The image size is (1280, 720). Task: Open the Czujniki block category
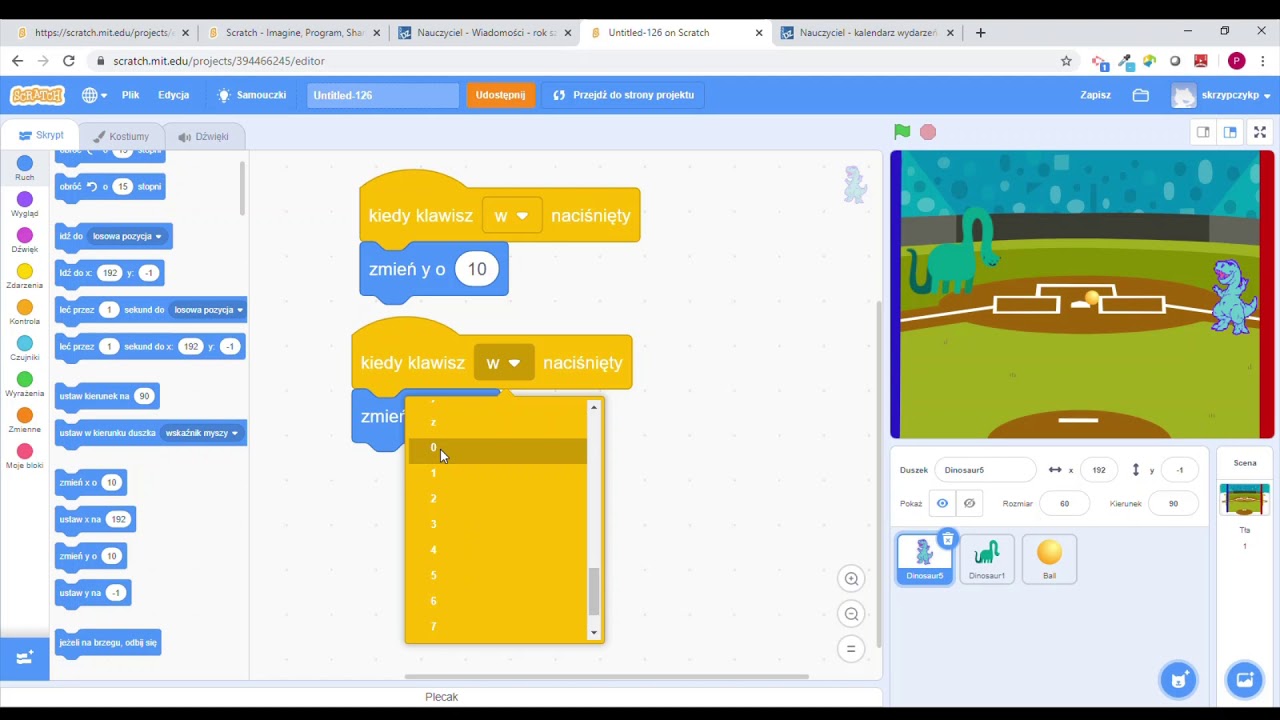tap(25, 348)
